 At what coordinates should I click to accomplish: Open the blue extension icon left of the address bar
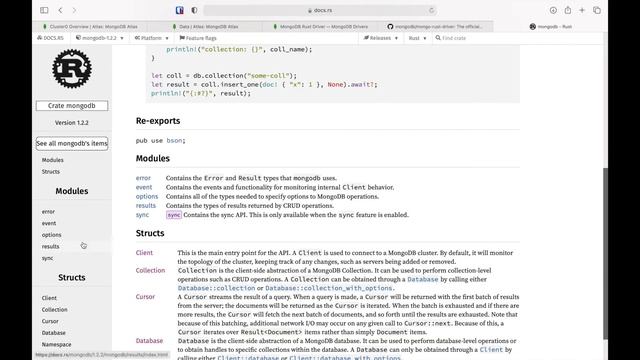[180, 10]
